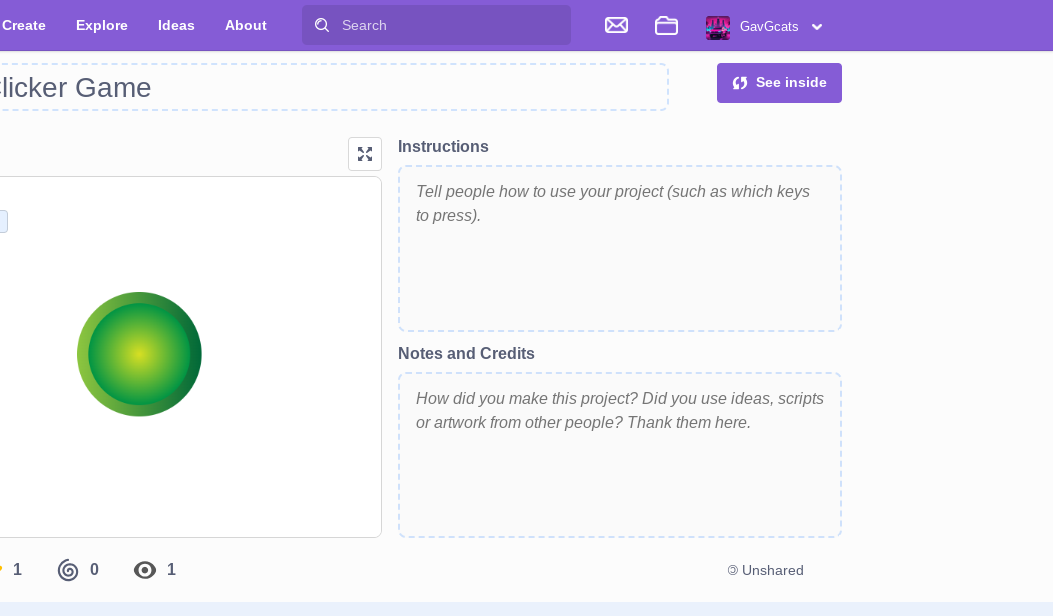Image resolution: width=1053 pixels, height=616 pixels.
Task: Click the green ball sprite on the stage
Action: click(x=139, y=354)
